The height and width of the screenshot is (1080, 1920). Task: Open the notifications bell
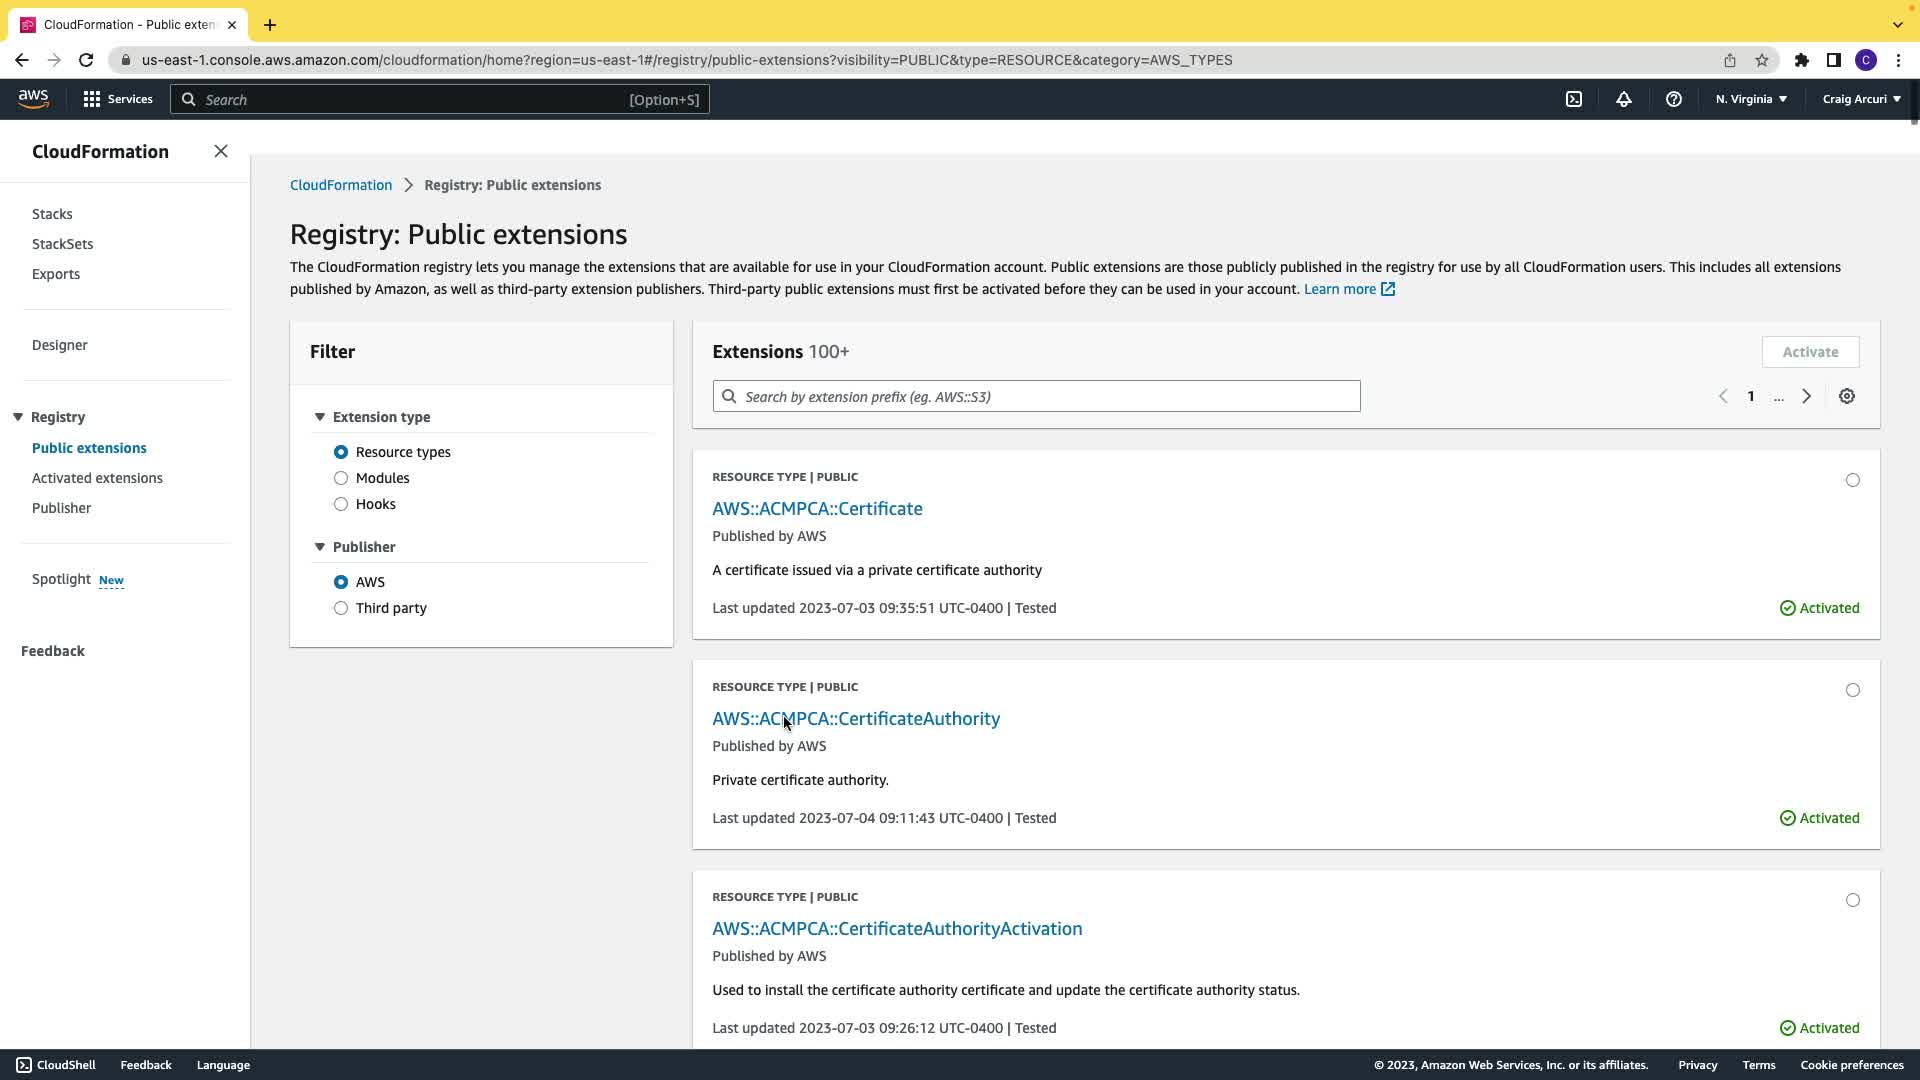click(x=1623, y=99)
